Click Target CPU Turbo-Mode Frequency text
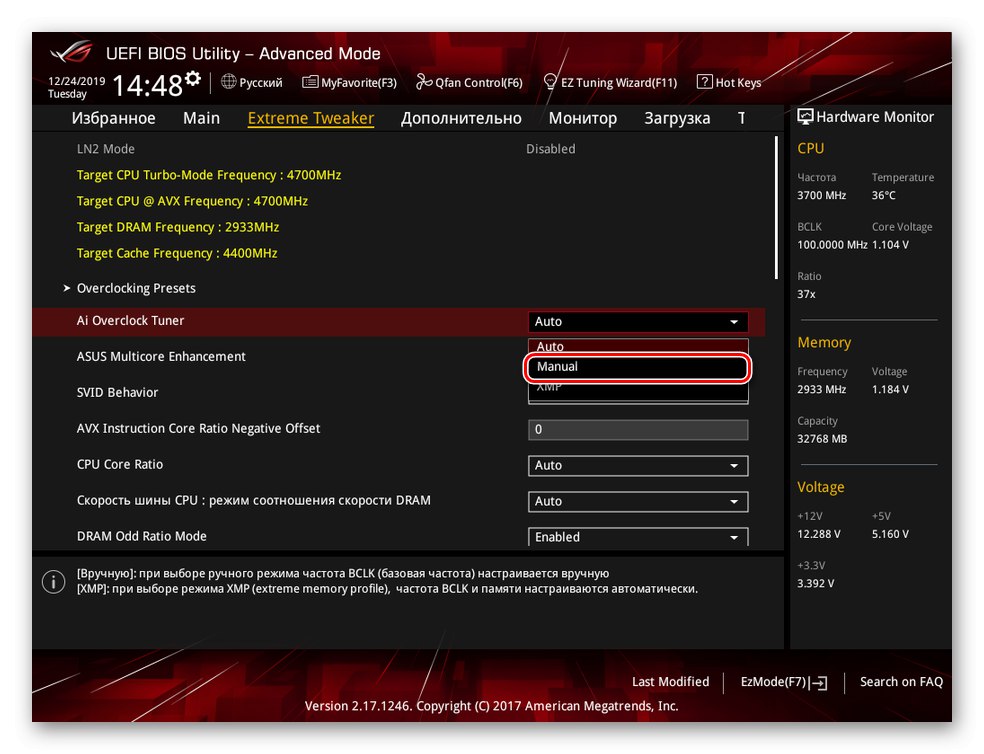Screen dimensions: 984x754 coord(209,175)
